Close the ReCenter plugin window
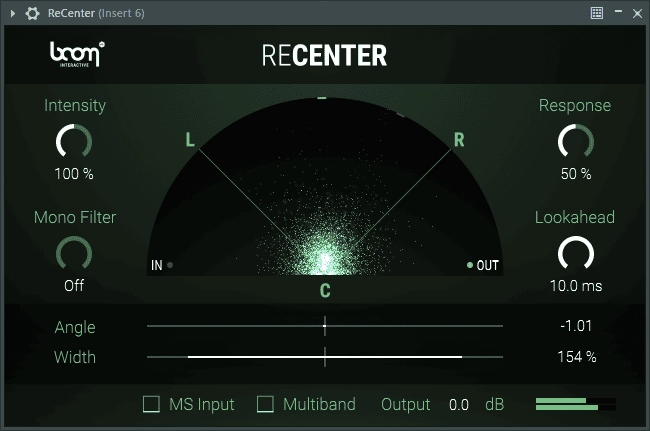The width and height of the screenshot is (650, 431). coord(638,13)
